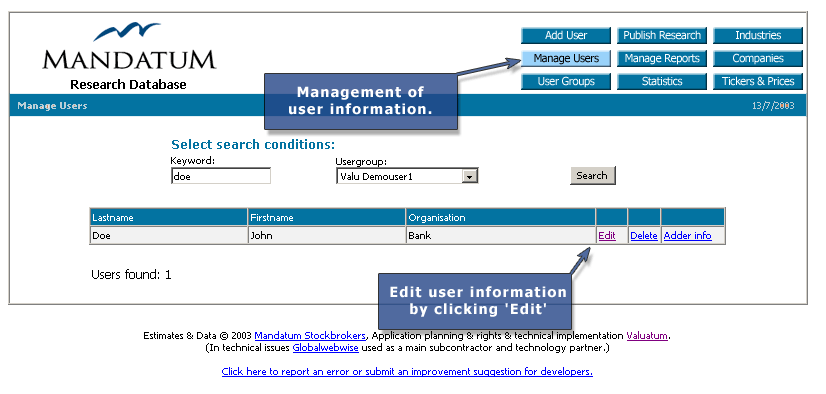This screenshot has width=826, height=394.
Task: Click the report an error link
Action: [407, 372]
